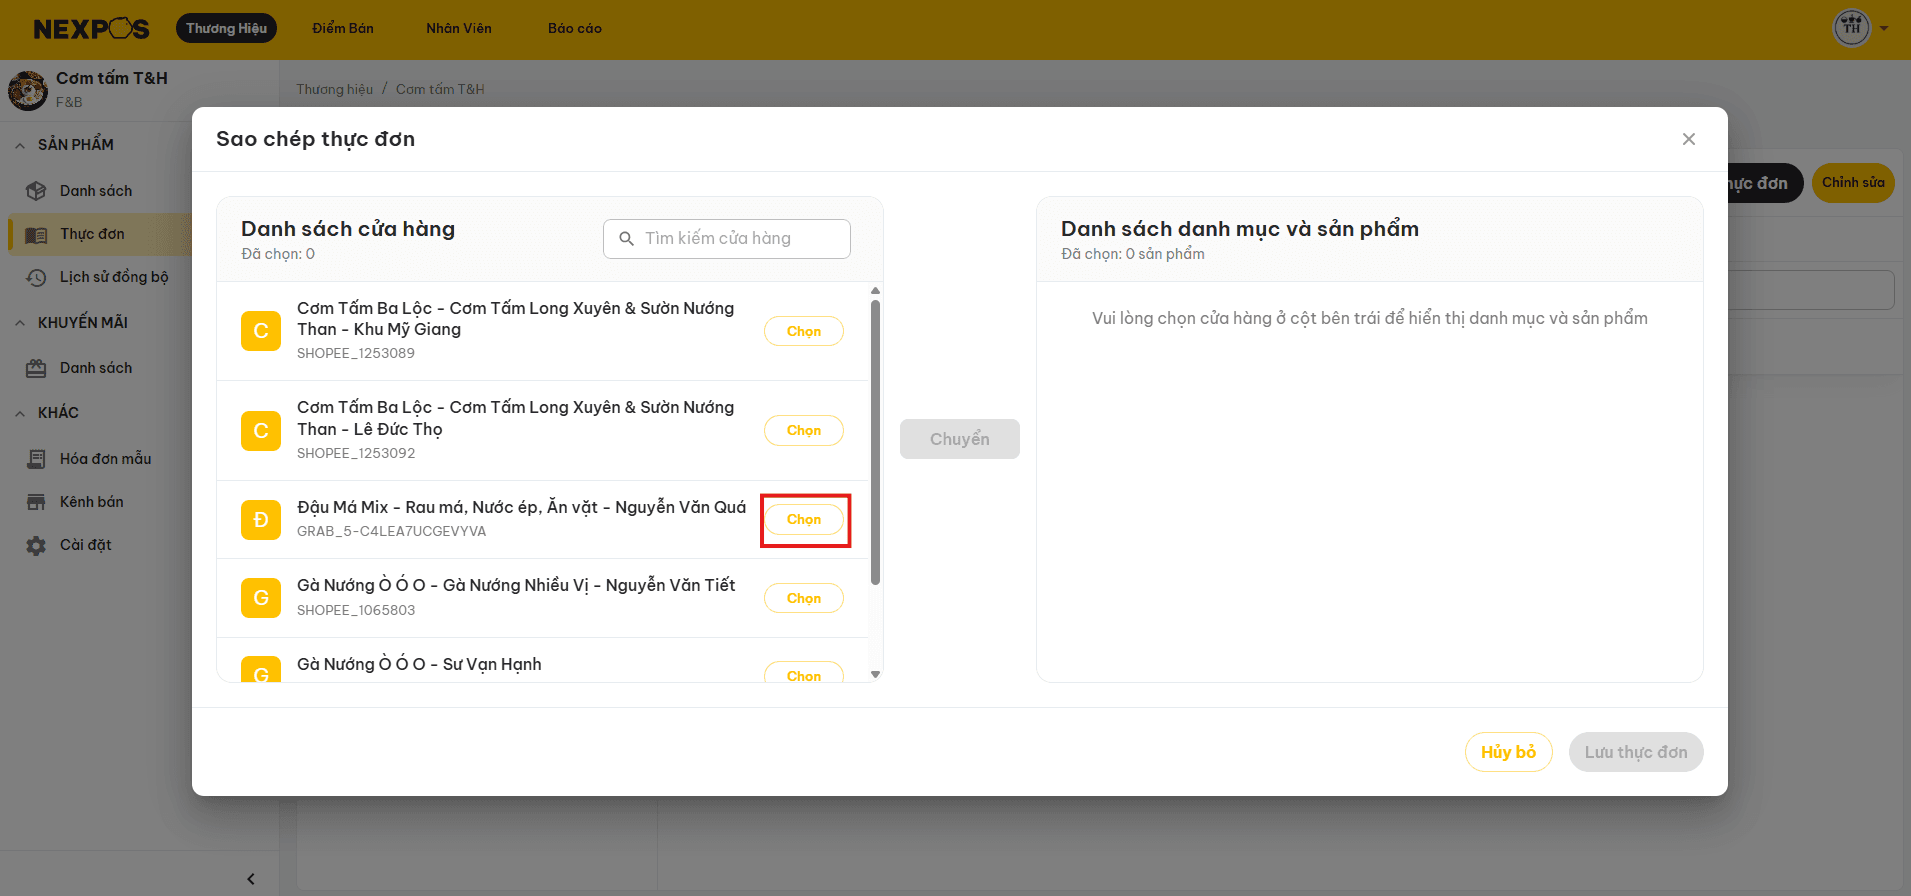This screenshot has width=1911, height=896.
Task: Choose the Đậu Má Mix store
Action: click(804, 519)
